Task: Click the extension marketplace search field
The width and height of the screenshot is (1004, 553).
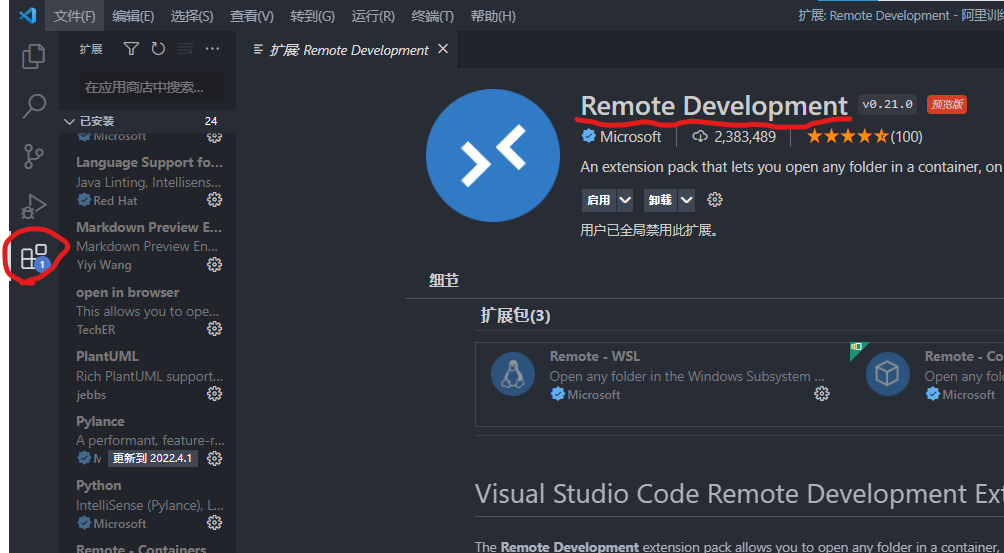Action: [x=150, y=87]
